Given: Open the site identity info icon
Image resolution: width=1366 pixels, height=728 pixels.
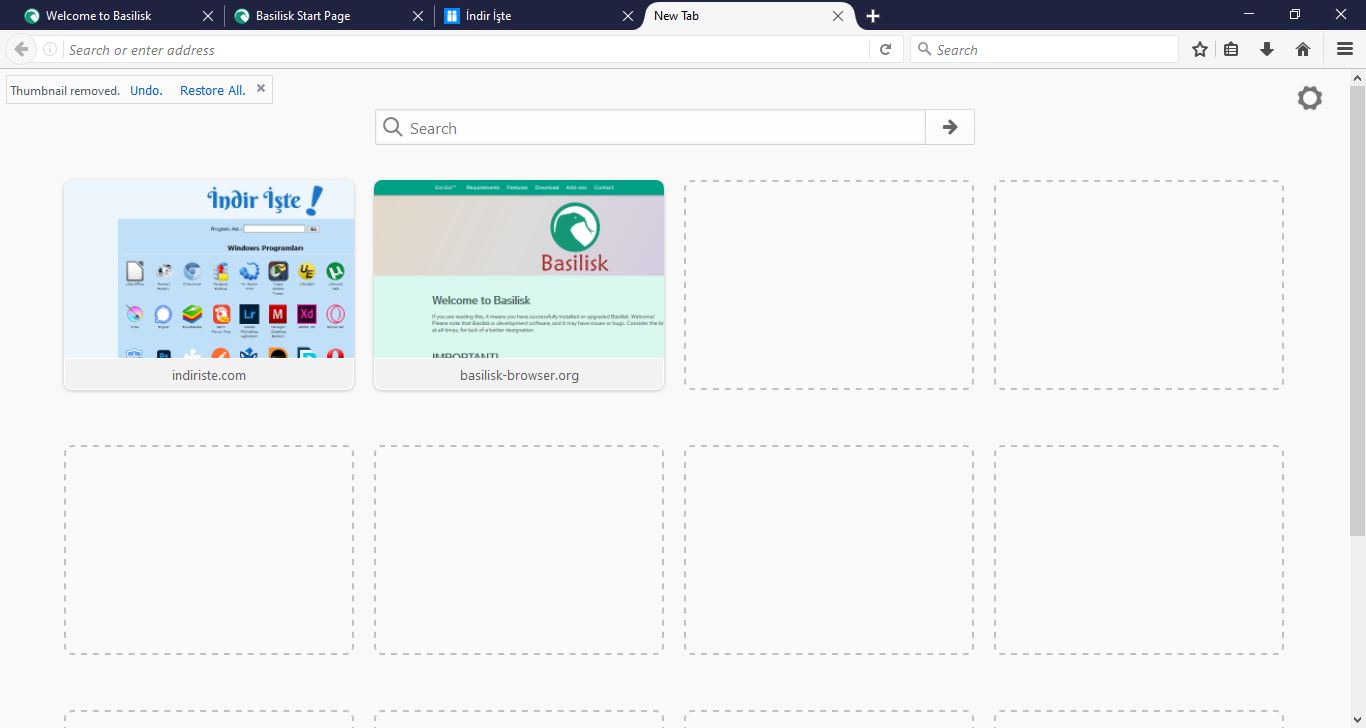Looking at the screenshot, I should (50, 49).
